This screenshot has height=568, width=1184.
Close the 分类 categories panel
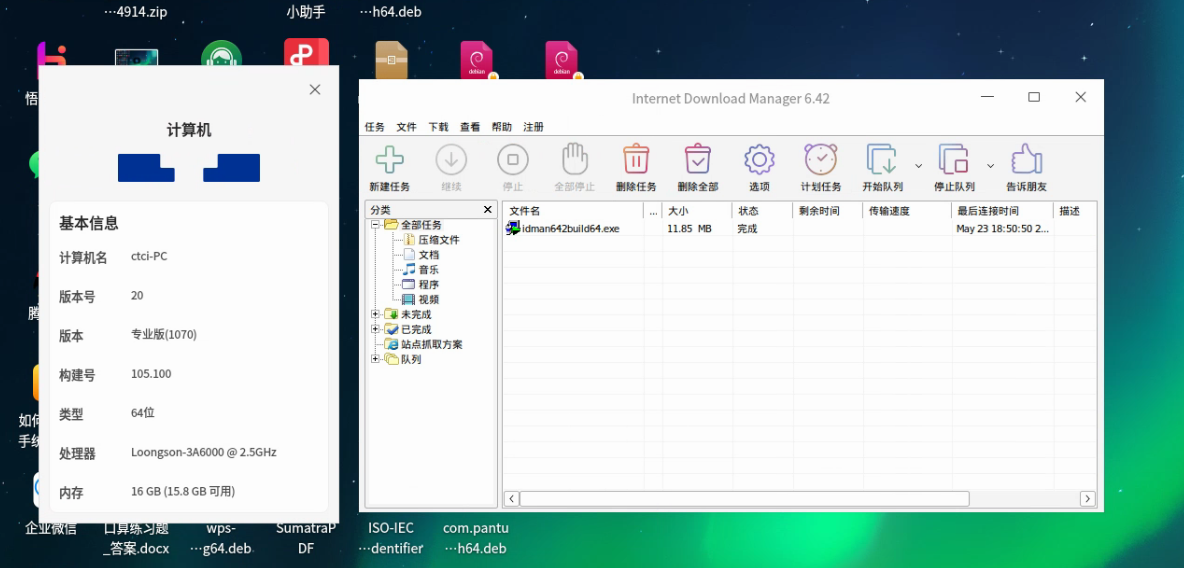488,209
